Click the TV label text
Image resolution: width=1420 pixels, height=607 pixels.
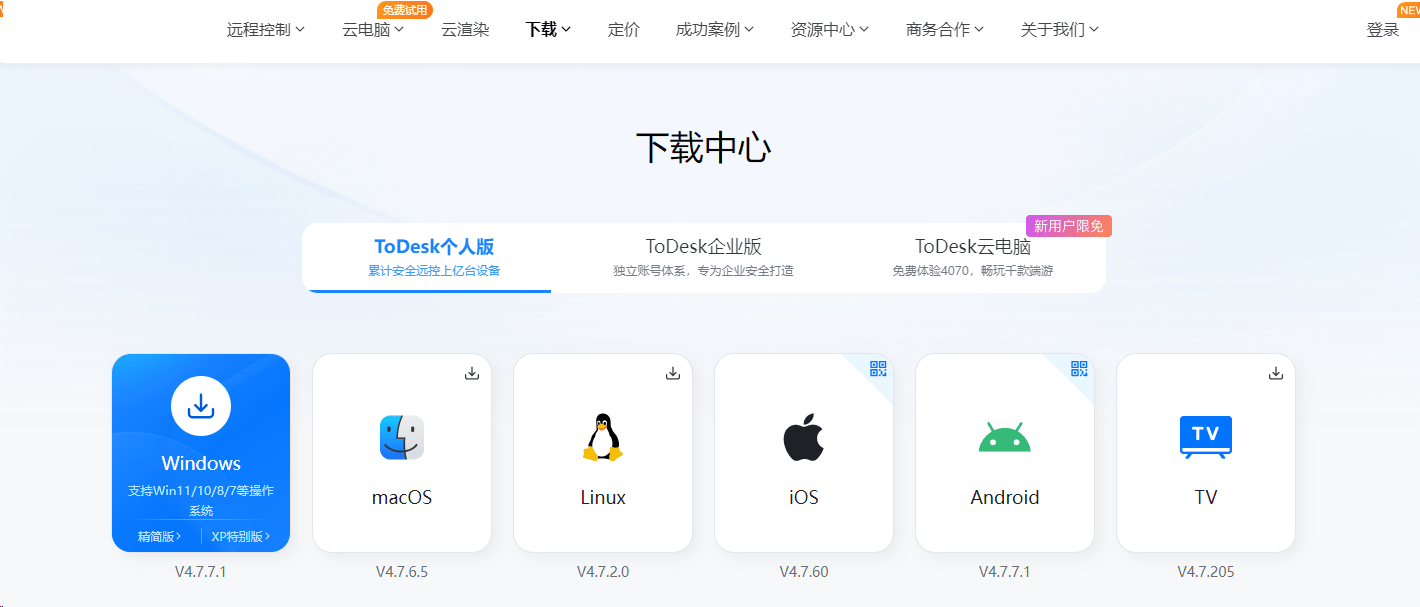pos(1206,497)
